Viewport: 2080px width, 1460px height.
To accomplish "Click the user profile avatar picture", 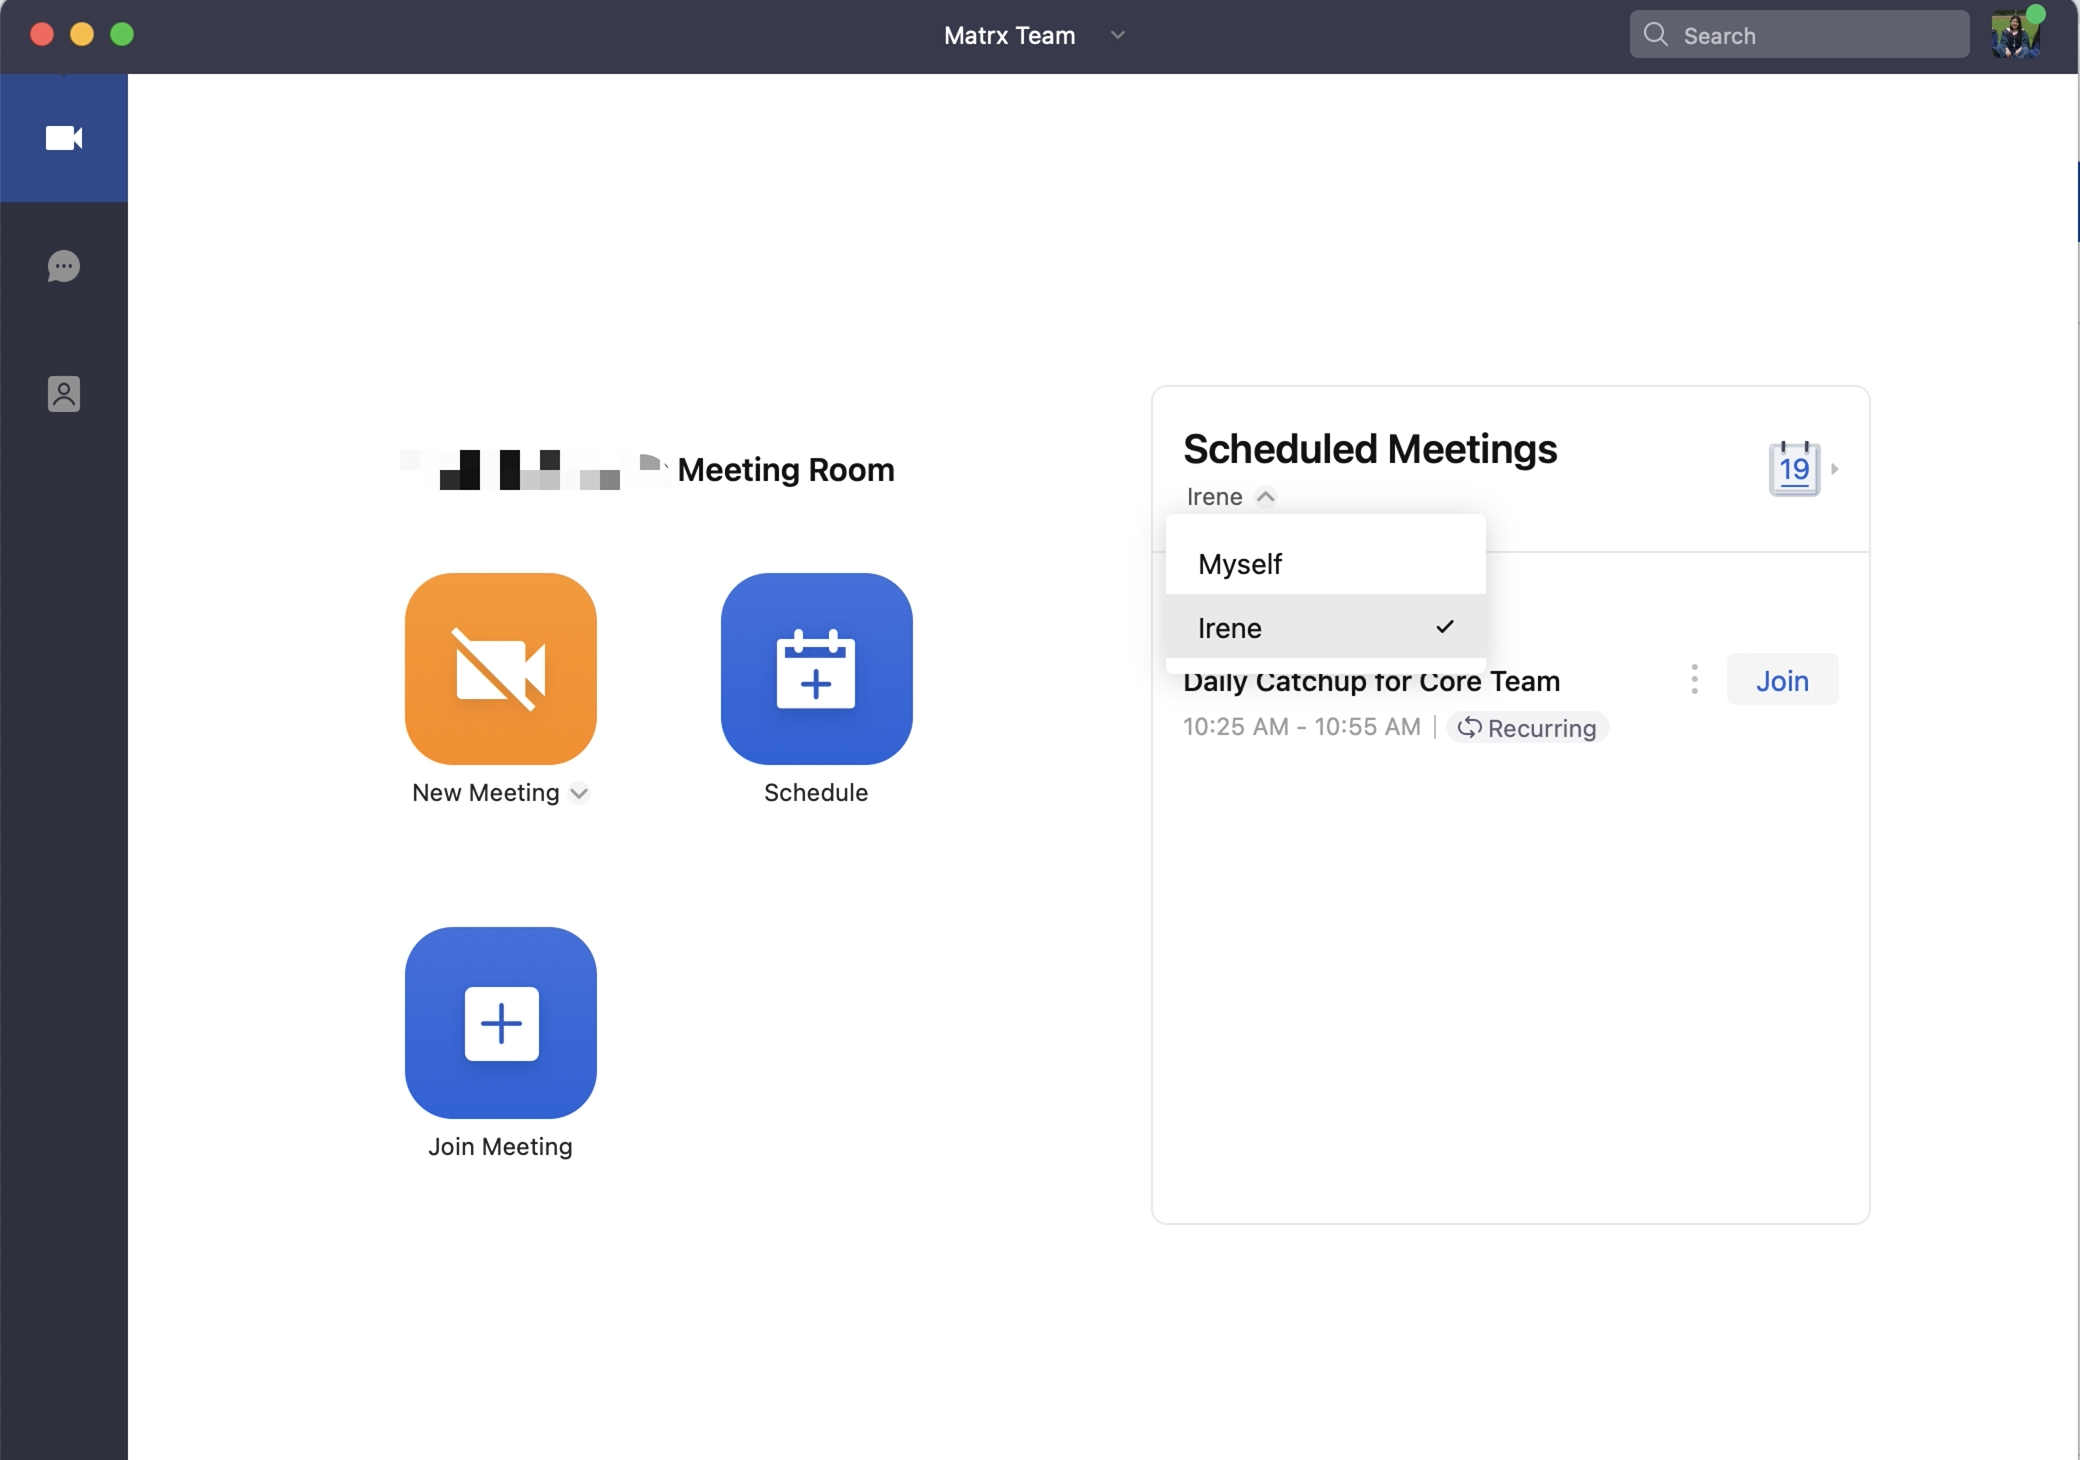I will tap(2014, 35).
